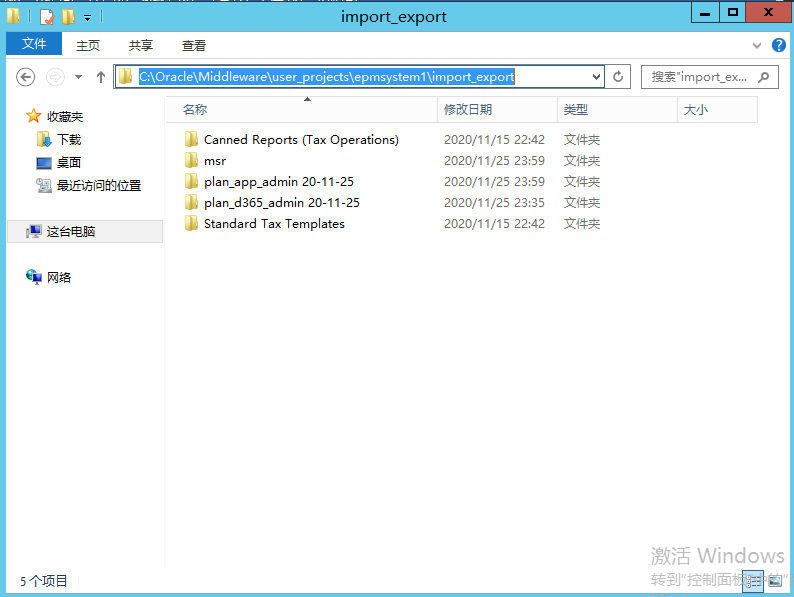Switch to details view icon
This screenshot has width=794, height=597.
[x=753, y=581]
